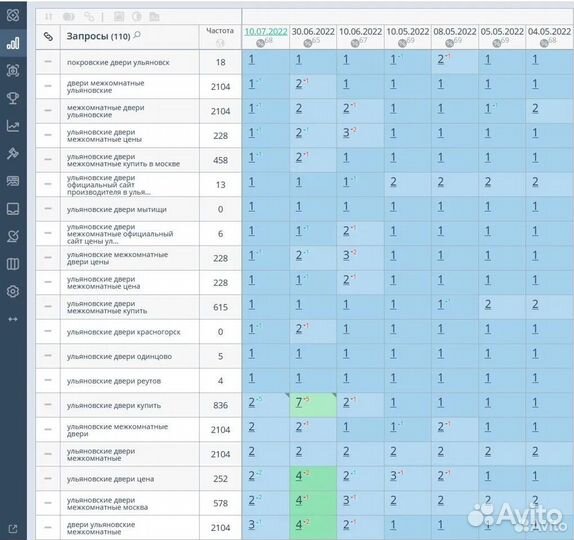The height and width of the screenshot is (540, 574).
Task: Open the page-layout audit sidebar icon
Action: coord(13,181)
